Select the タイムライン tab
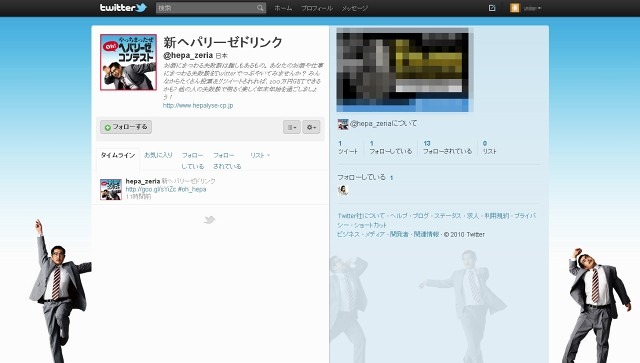640x363 pixels. pyautogui.click(x=118, y=155)
